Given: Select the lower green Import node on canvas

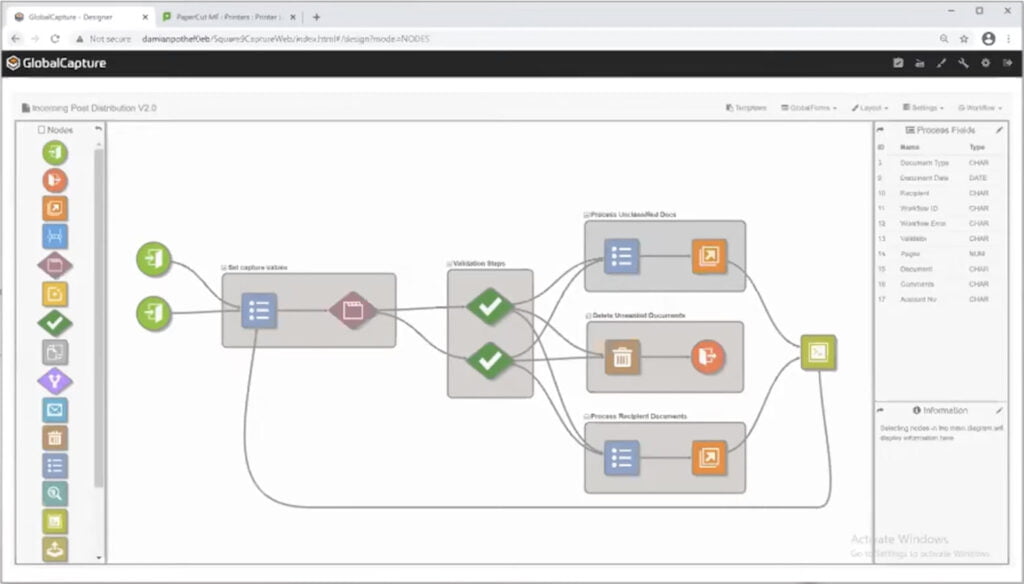Looking at the screenshot, I should (x=153, y=314).
